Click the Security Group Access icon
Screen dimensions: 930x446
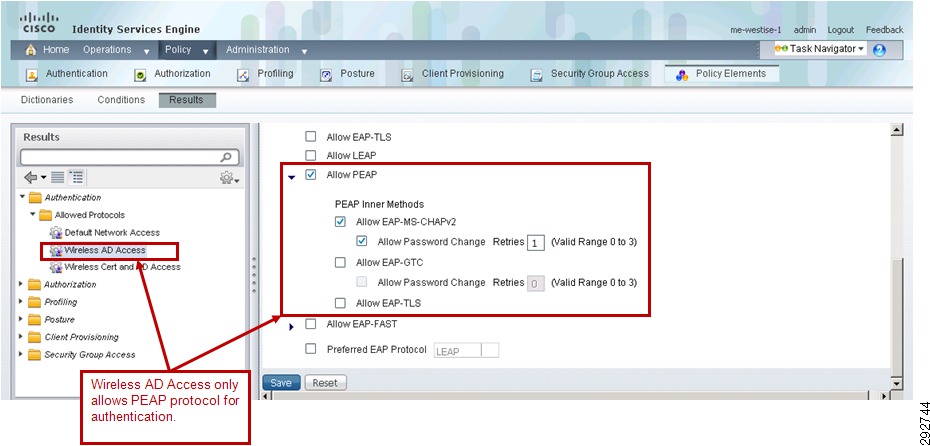coord(537,75)
